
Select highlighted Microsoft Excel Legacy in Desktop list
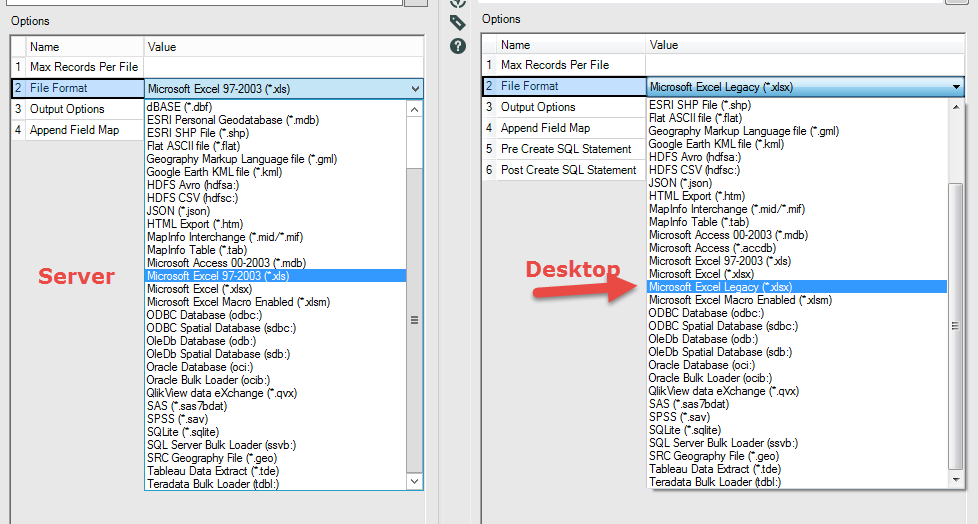click(x=797, y=287)
